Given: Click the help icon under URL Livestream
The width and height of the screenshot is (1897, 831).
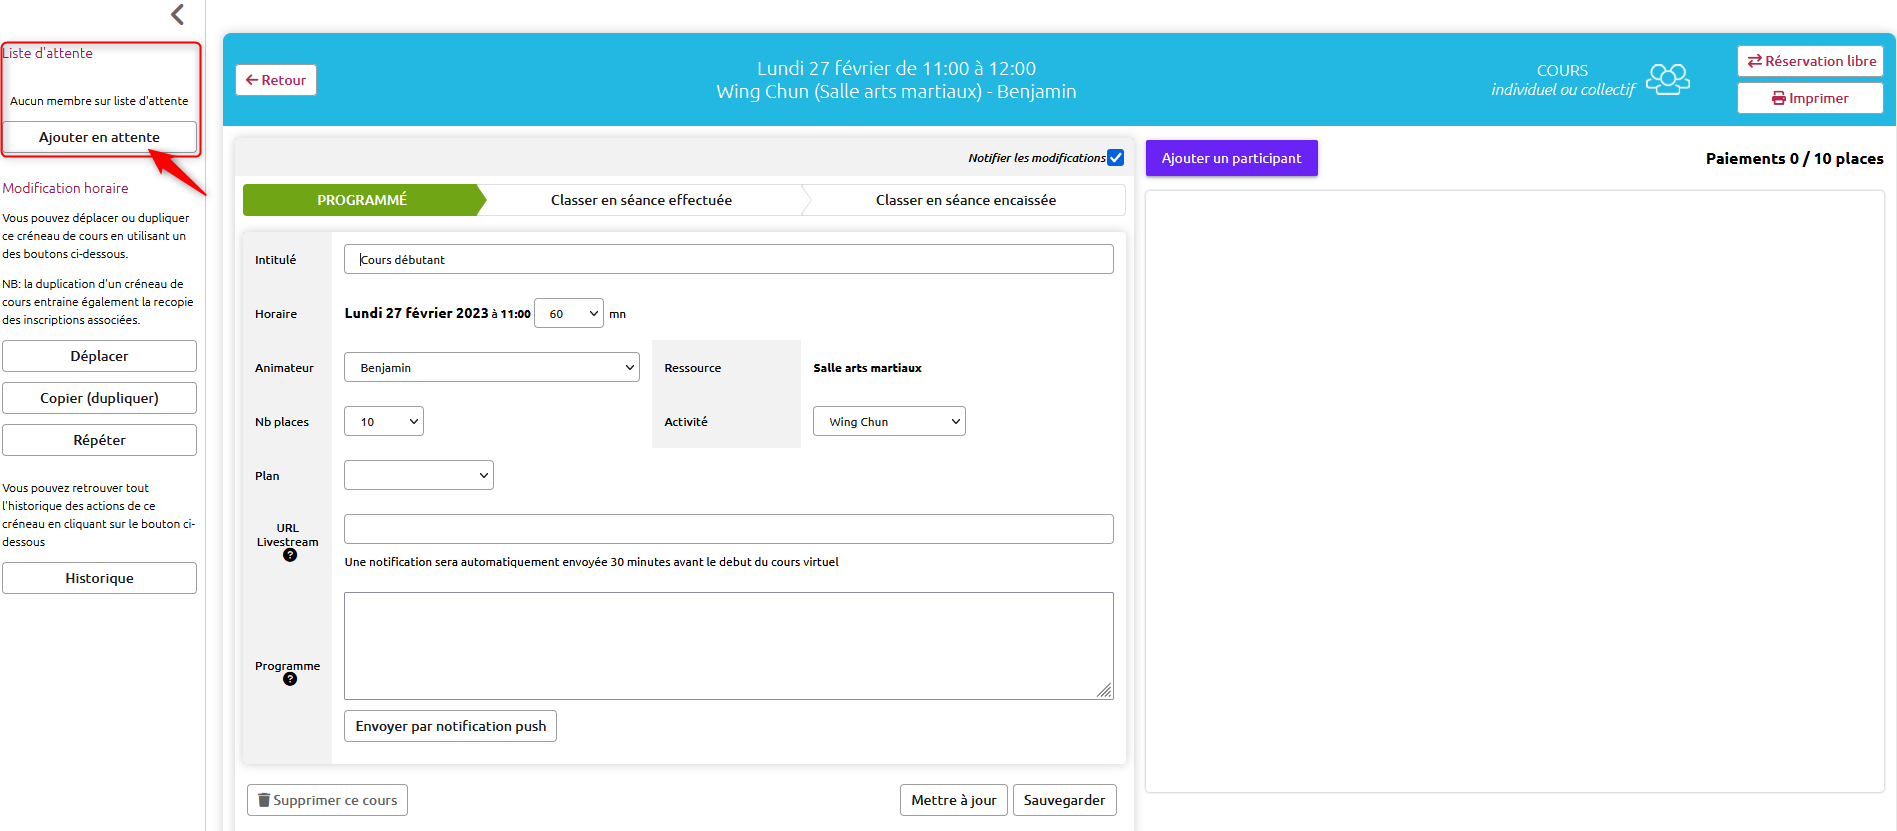Looking at the screenshot, I should 290,555.
